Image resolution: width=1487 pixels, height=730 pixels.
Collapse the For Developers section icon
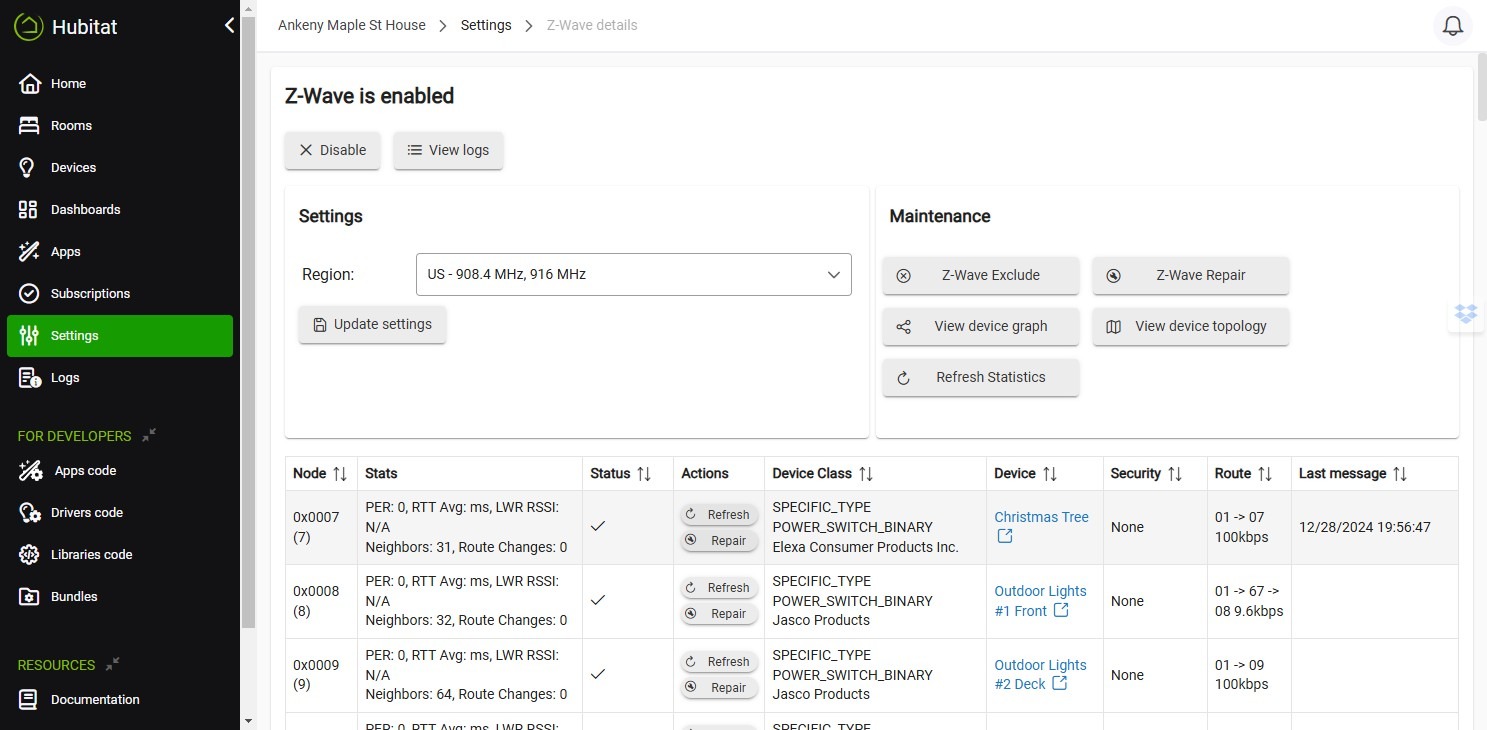pos(149,435)
